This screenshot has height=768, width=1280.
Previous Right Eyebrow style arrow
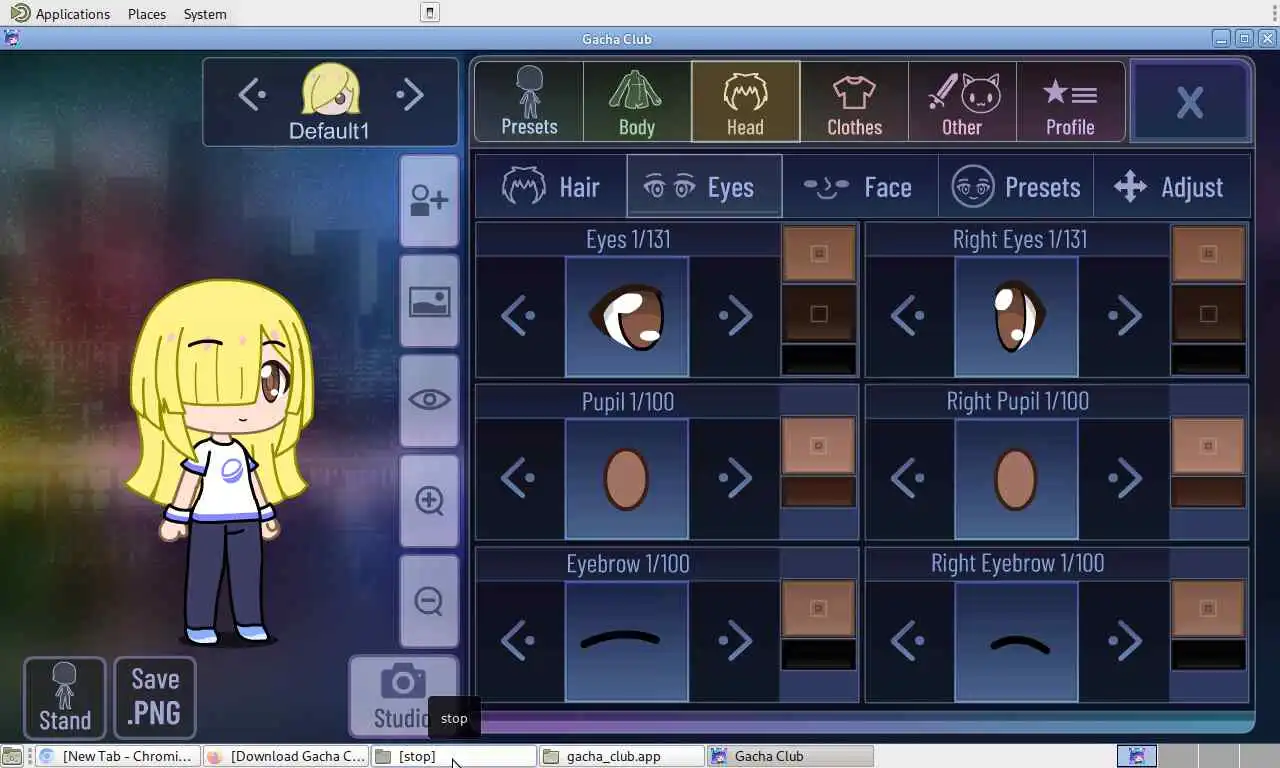(909, 640)
